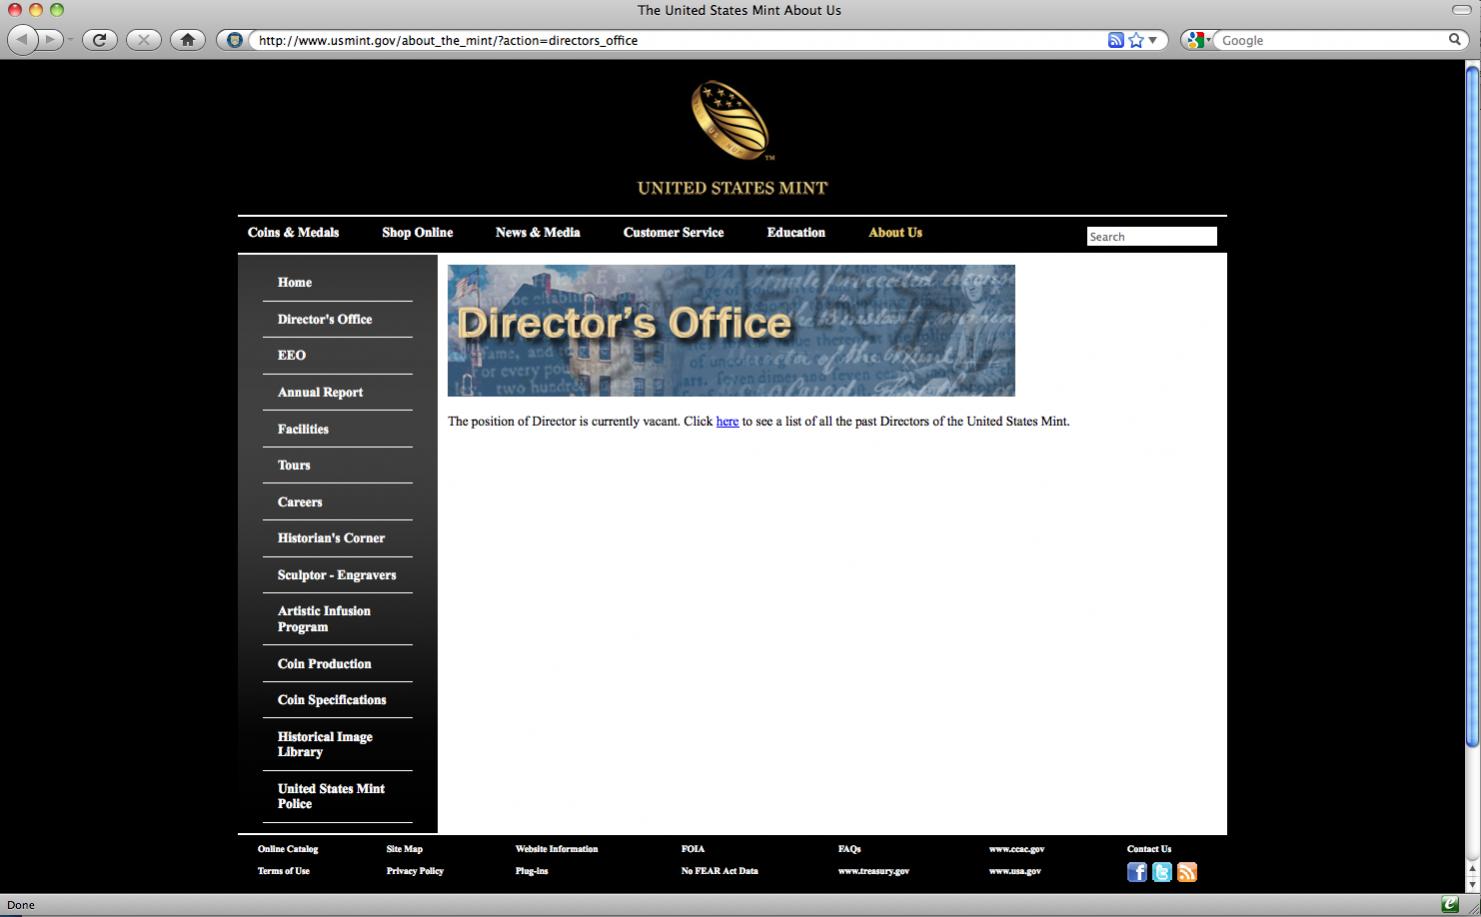Open the Google search engine dropdown

pyautogui.click(x=1199, y=40)
